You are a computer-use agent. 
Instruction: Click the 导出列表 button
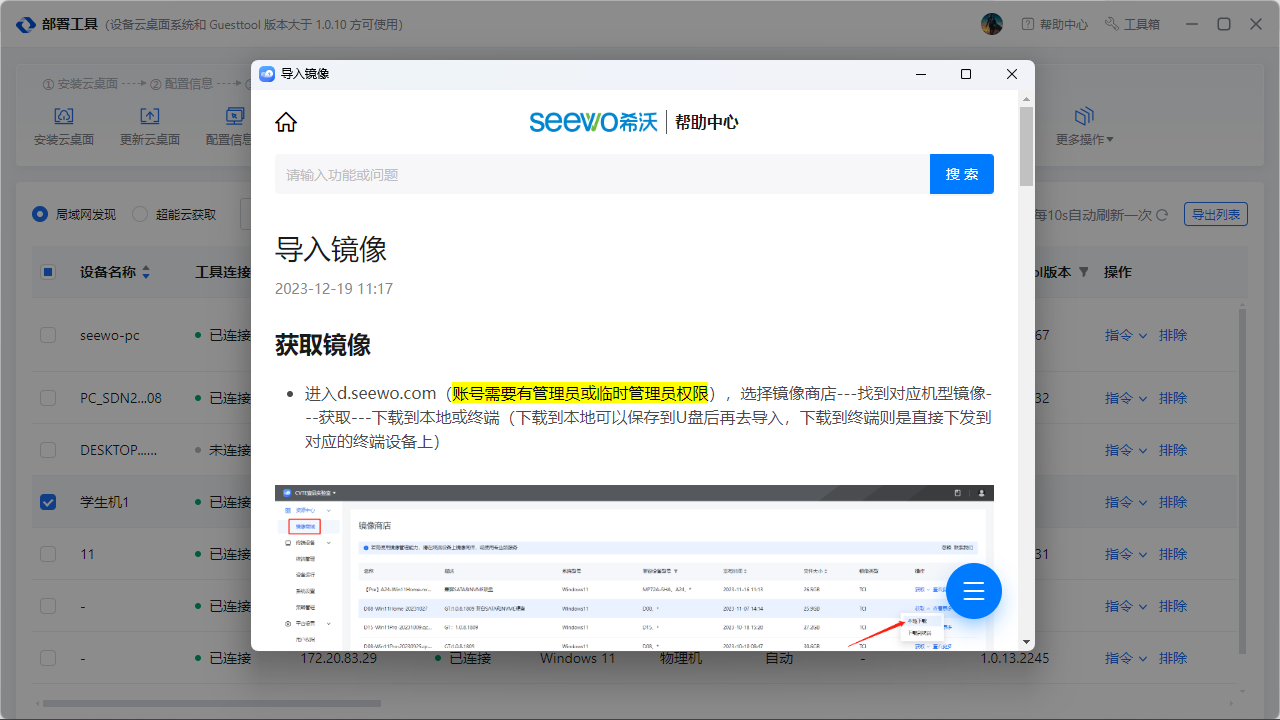[1216, 215]
